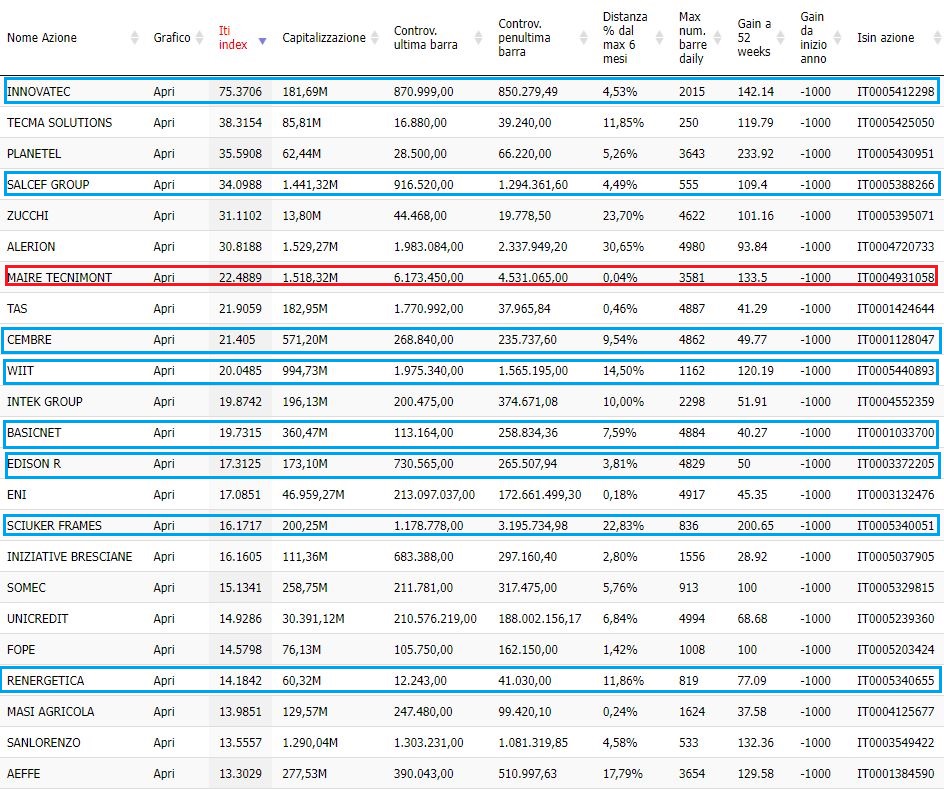Sort by Nome Azione column arrows
The height and width of the screenshot is (789, 944).
point(134,38)
